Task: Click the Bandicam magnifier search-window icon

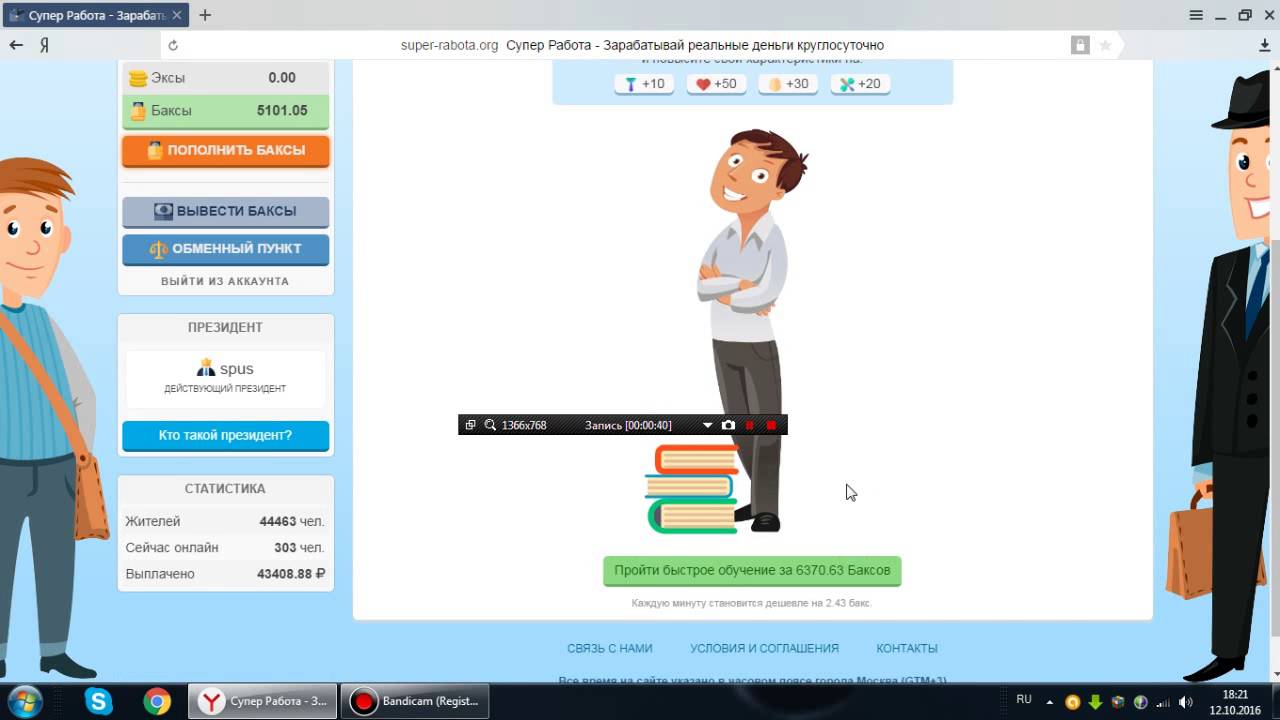Action: pyautogui.click(x=490, y=425)
